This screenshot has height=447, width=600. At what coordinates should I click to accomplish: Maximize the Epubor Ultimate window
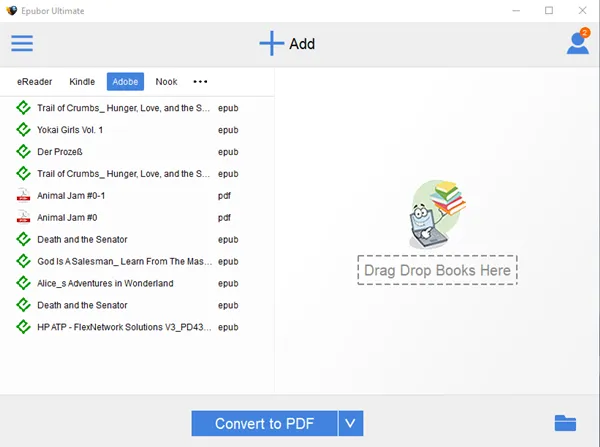[x=549, y=10]
